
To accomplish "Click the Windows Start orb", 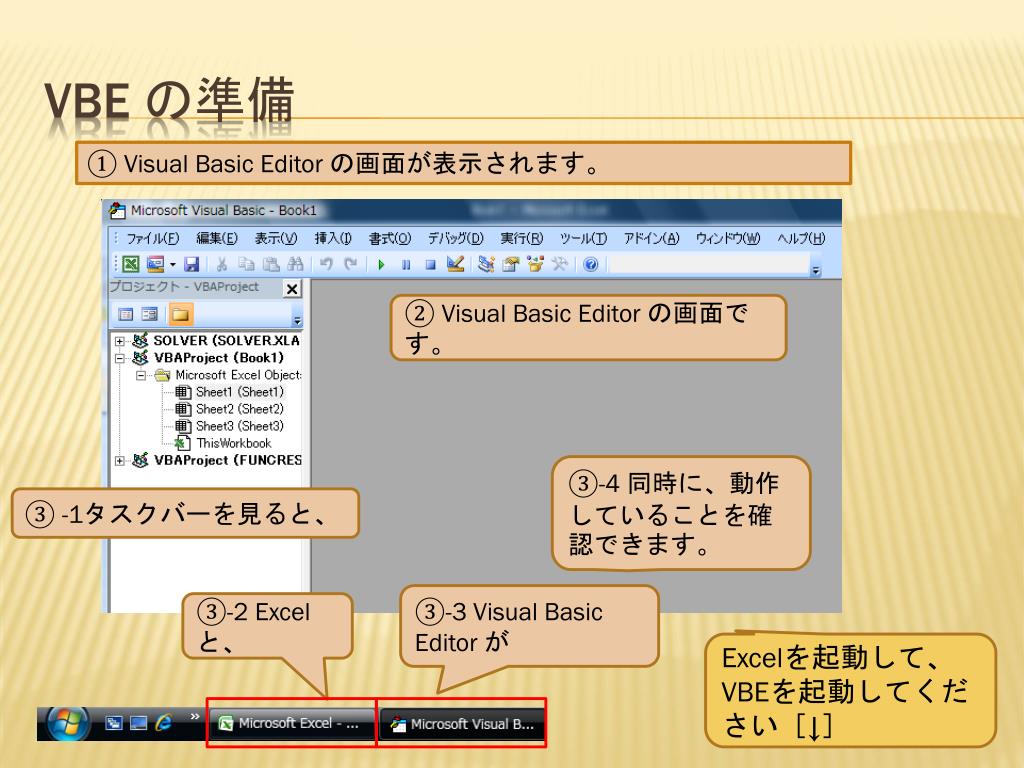I will click(x=68, y=724).
